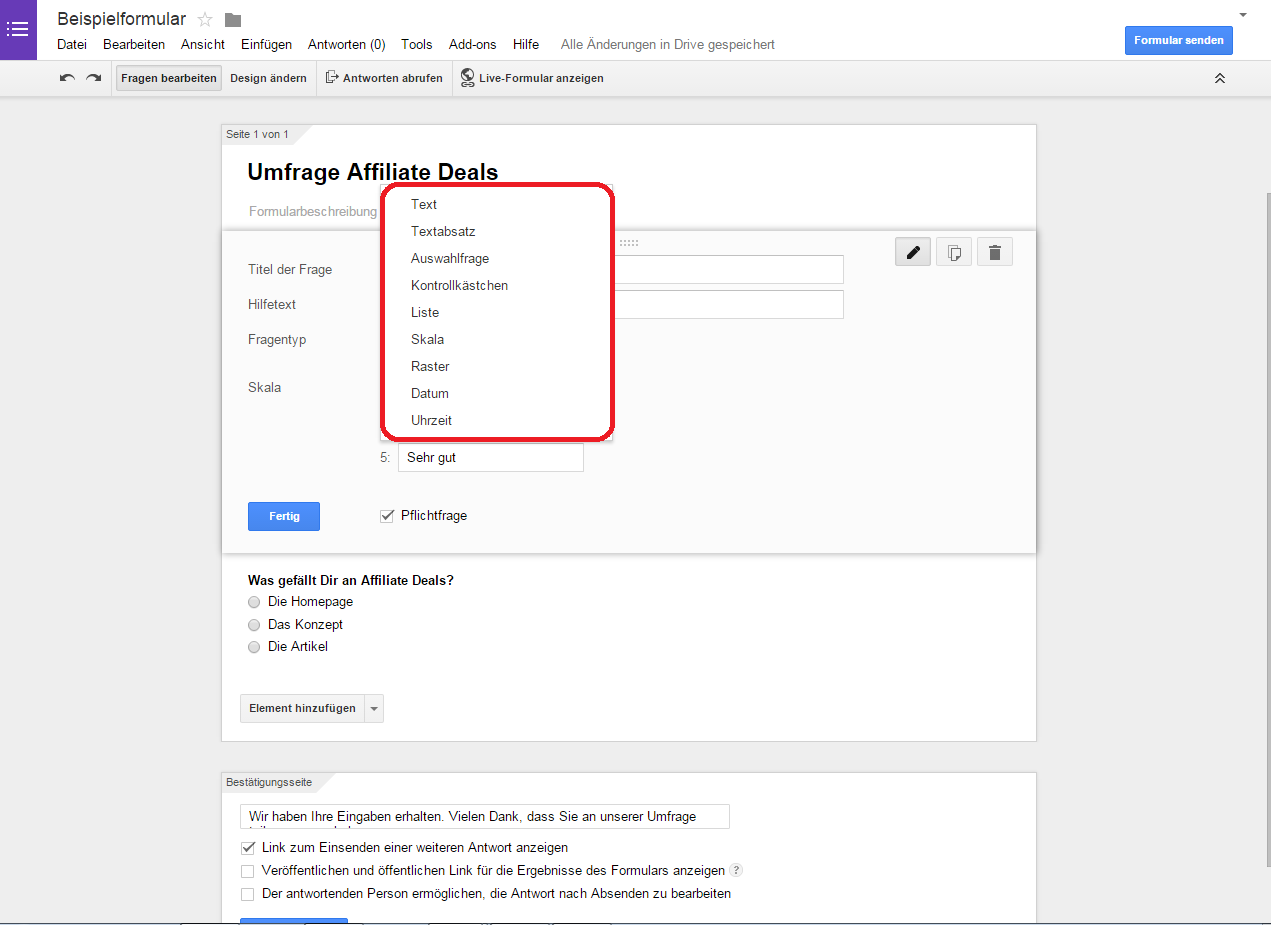
Task: Click Design ändern toolbar button
Action: pyautogui.click(x=268, y=78)
